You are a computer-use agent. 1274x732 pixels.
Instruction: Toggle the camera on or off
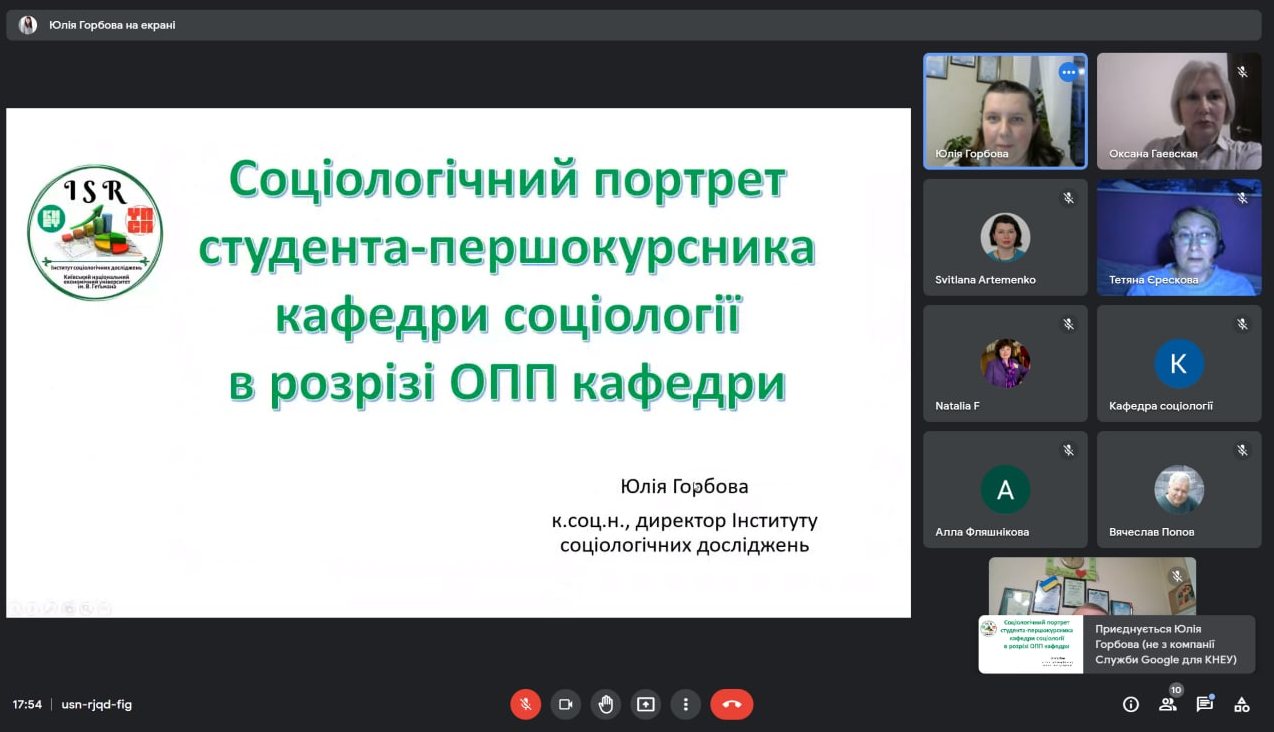(x=565, y=704)
